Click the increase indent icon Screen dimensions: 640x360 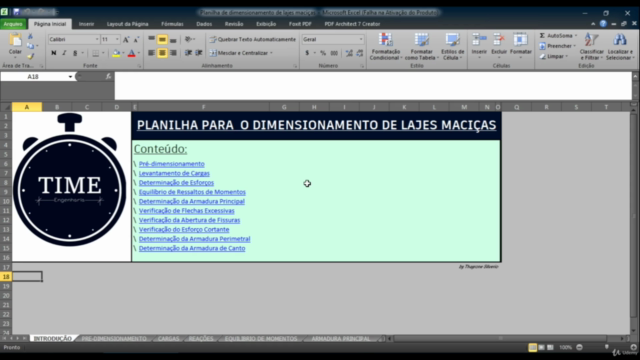(x=199, y=53)
